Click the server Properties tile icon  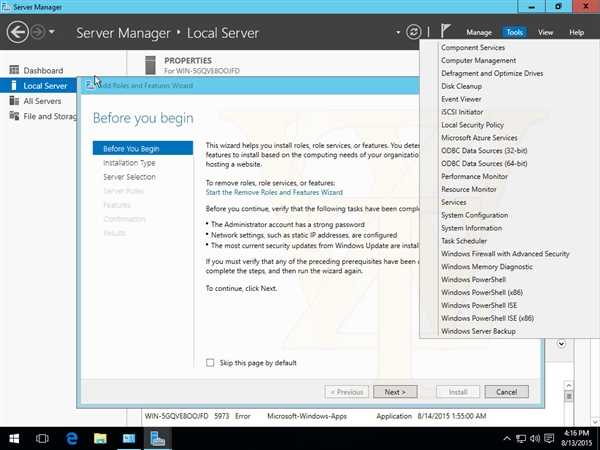coord(150,65)
